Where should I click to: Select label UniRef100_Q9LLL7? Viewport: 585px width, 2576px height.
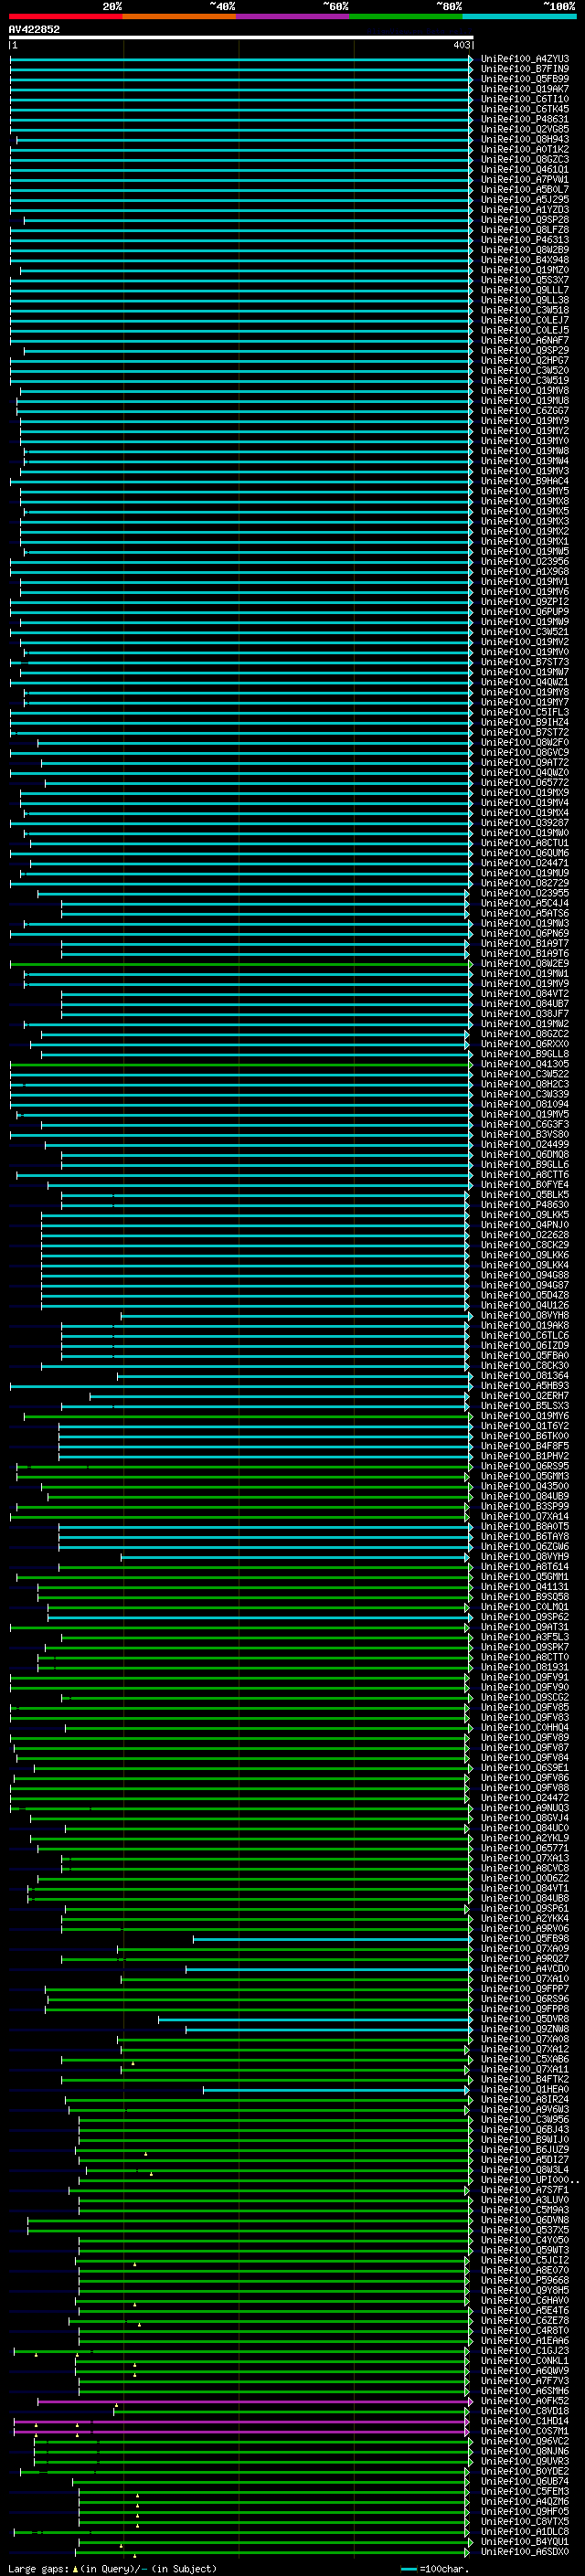coord(524,290)
